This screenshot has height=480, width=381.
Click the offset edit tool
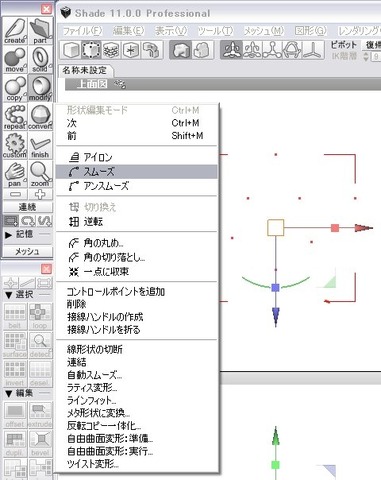tap(15, 415)
